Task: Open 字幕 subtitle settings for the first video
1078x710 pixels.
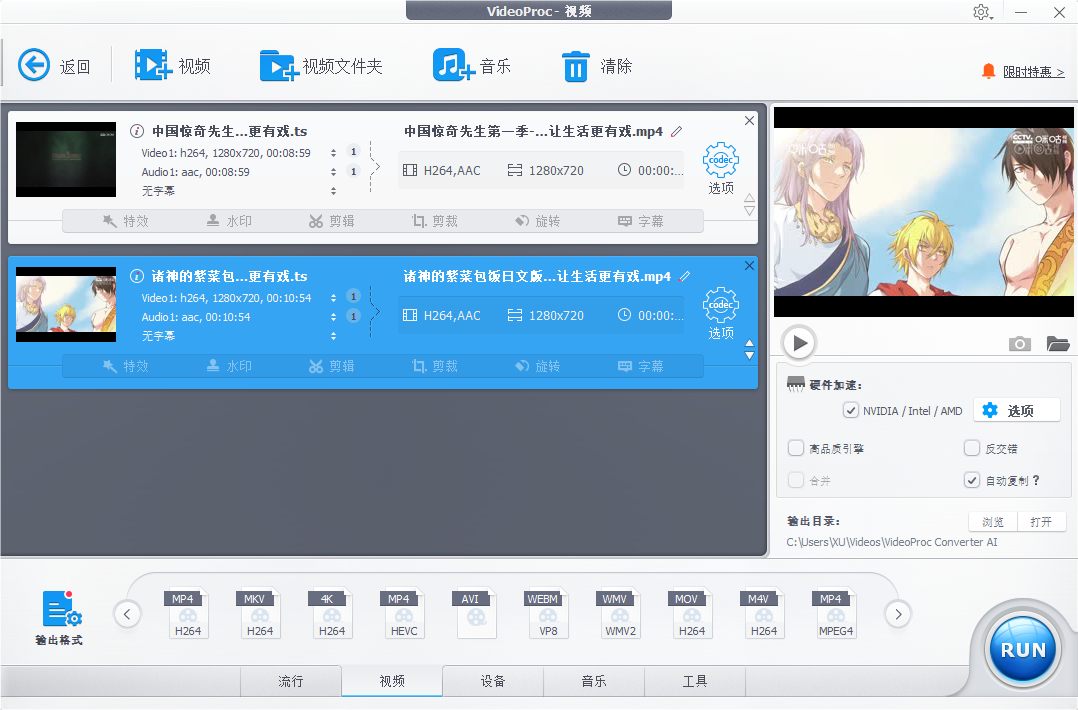Action: coord(645,221)
